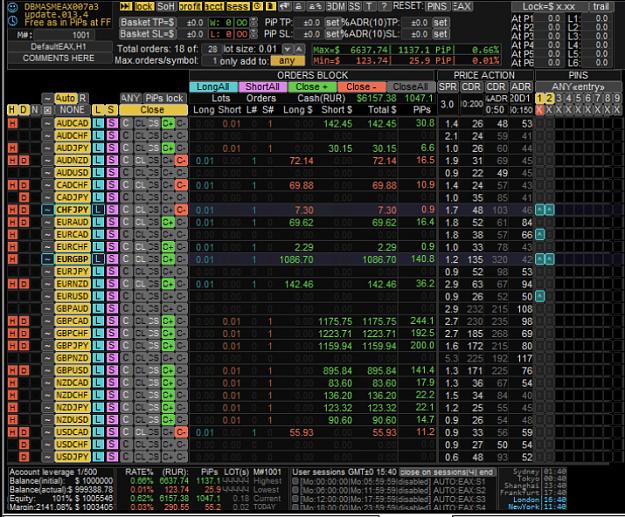The width and height of the screenshot is (625, 517).
Task: Toggle the D flag on the CADJPY row
Action: click(x=24, y=197)
